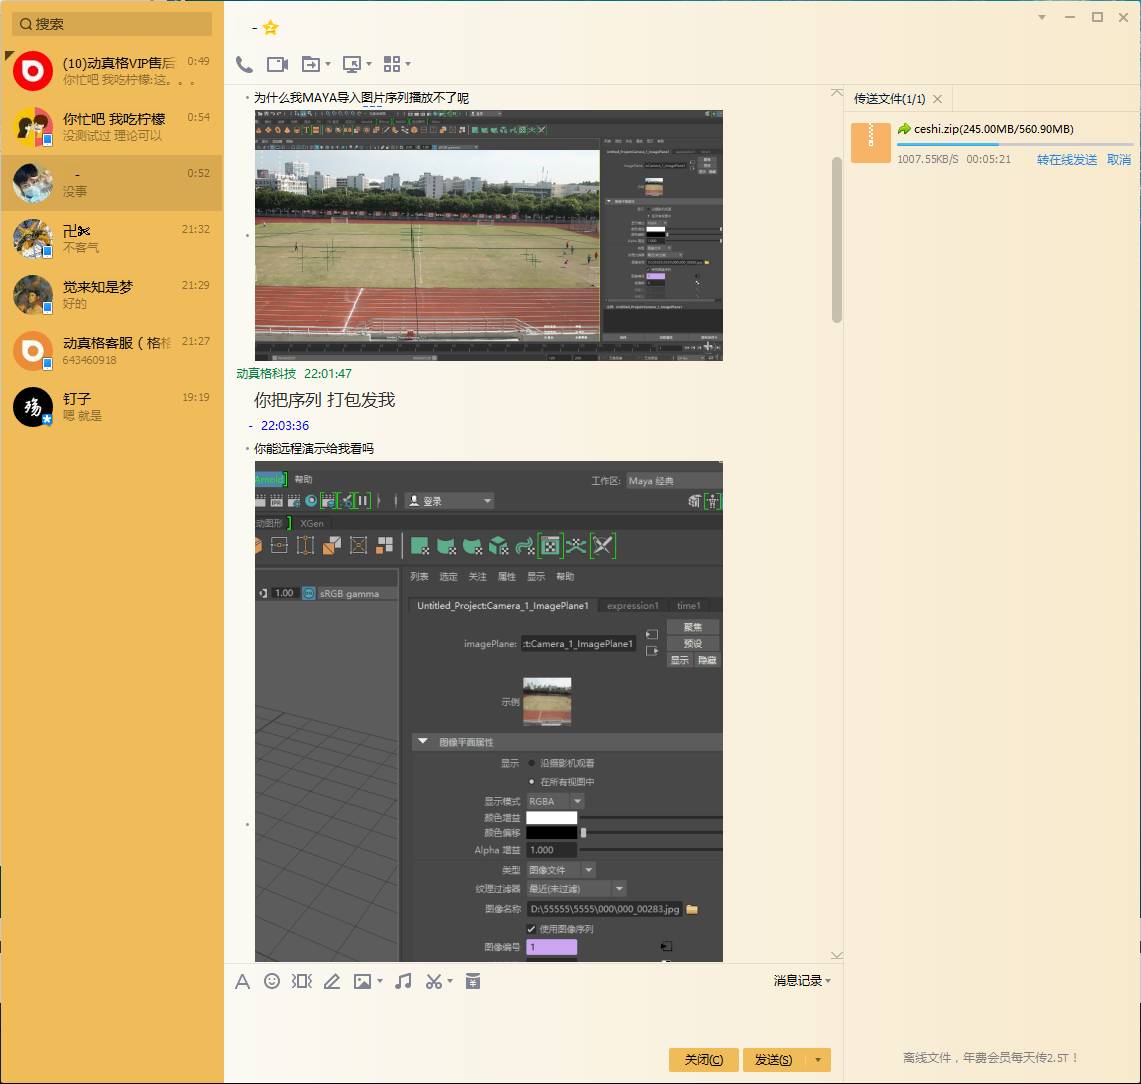Click the message 你把序列 打包发我
The width and height of the screenshot is (1141, 1084).
point(325,399)
